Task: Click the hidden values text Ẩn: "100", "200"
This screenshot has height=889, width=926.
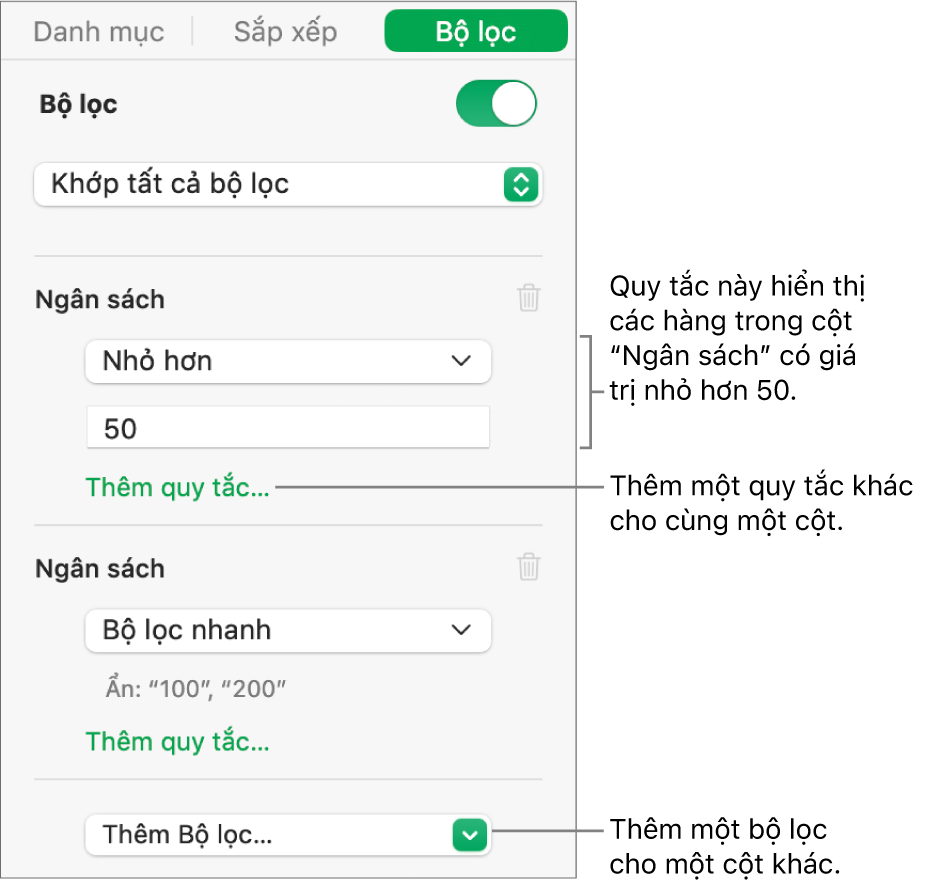Action: (195, 687)
